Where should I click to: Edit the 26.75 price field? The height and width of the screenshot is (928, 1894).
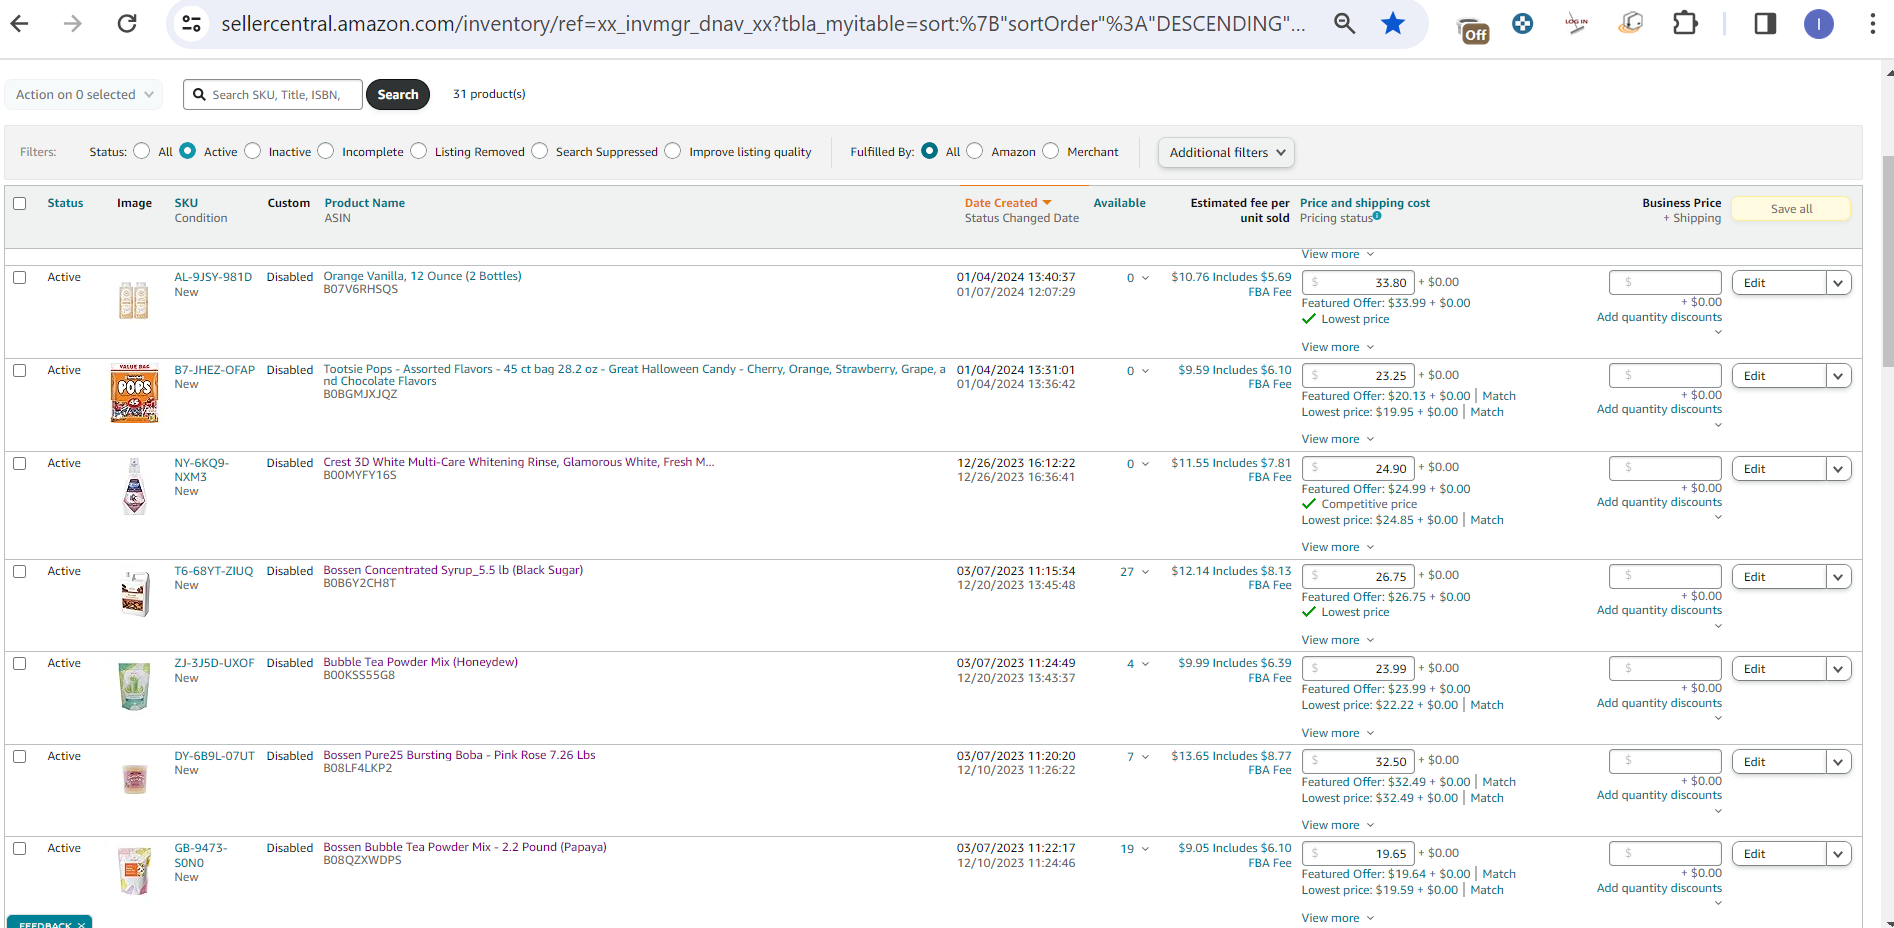1358,577
